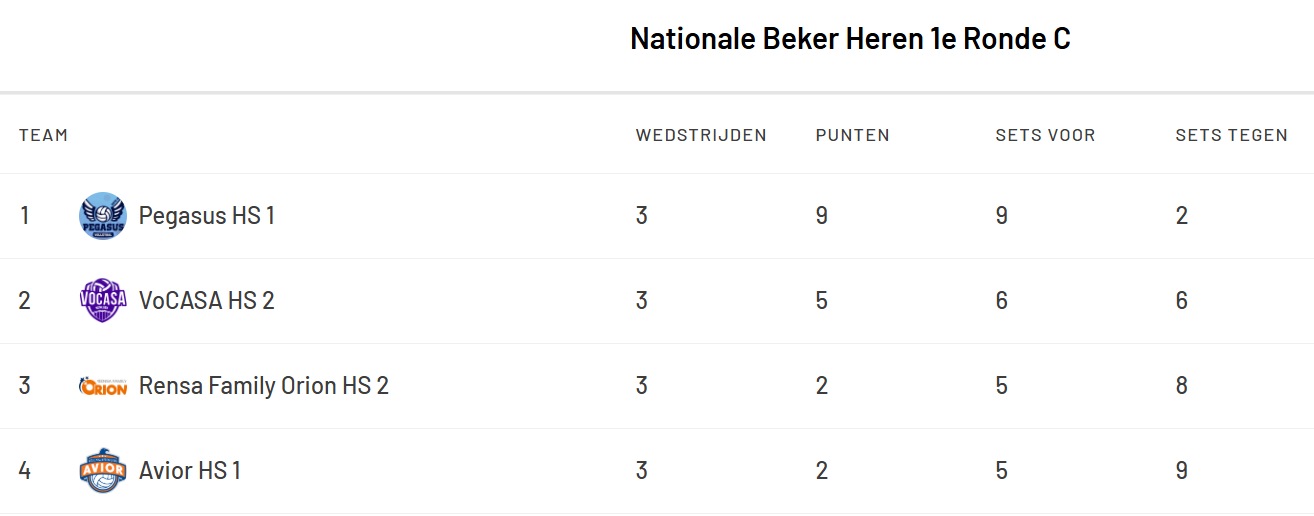The width and height of the screenshot is (1314, 516).
Task: Click the SETS VOOR column header
Action: pyautogui.click(x=1045, y=135)
